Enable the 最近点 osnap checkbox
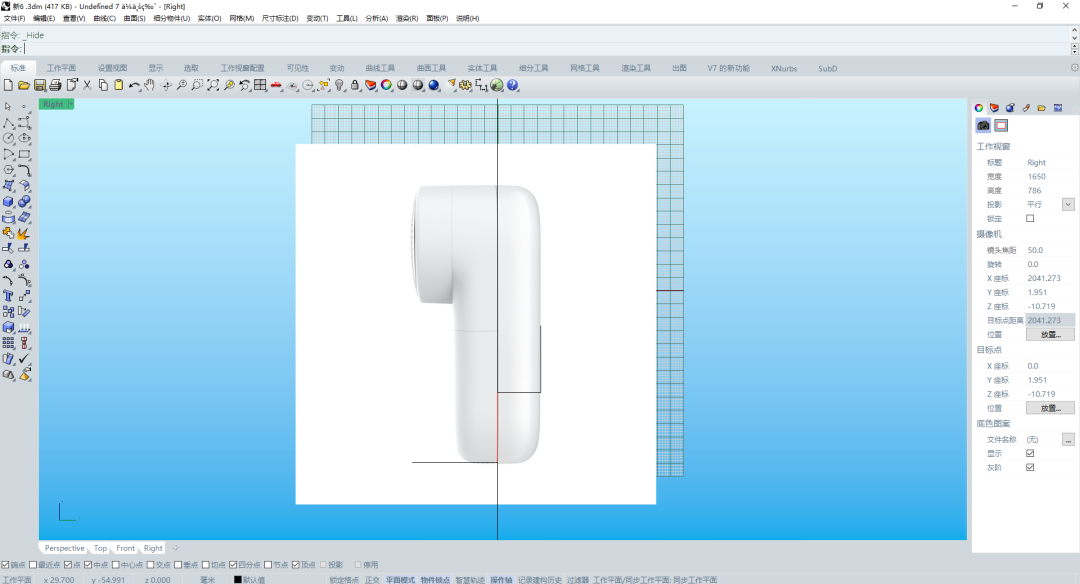 coord(33,565)
